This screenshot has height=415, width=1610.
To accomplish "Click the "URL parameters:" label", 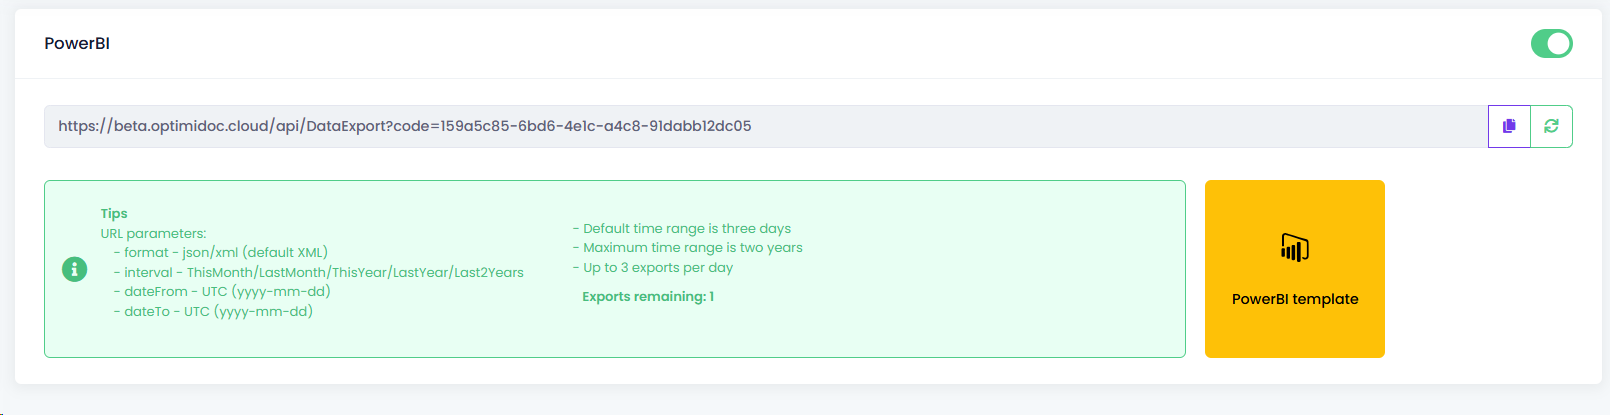I will [153, 233].
